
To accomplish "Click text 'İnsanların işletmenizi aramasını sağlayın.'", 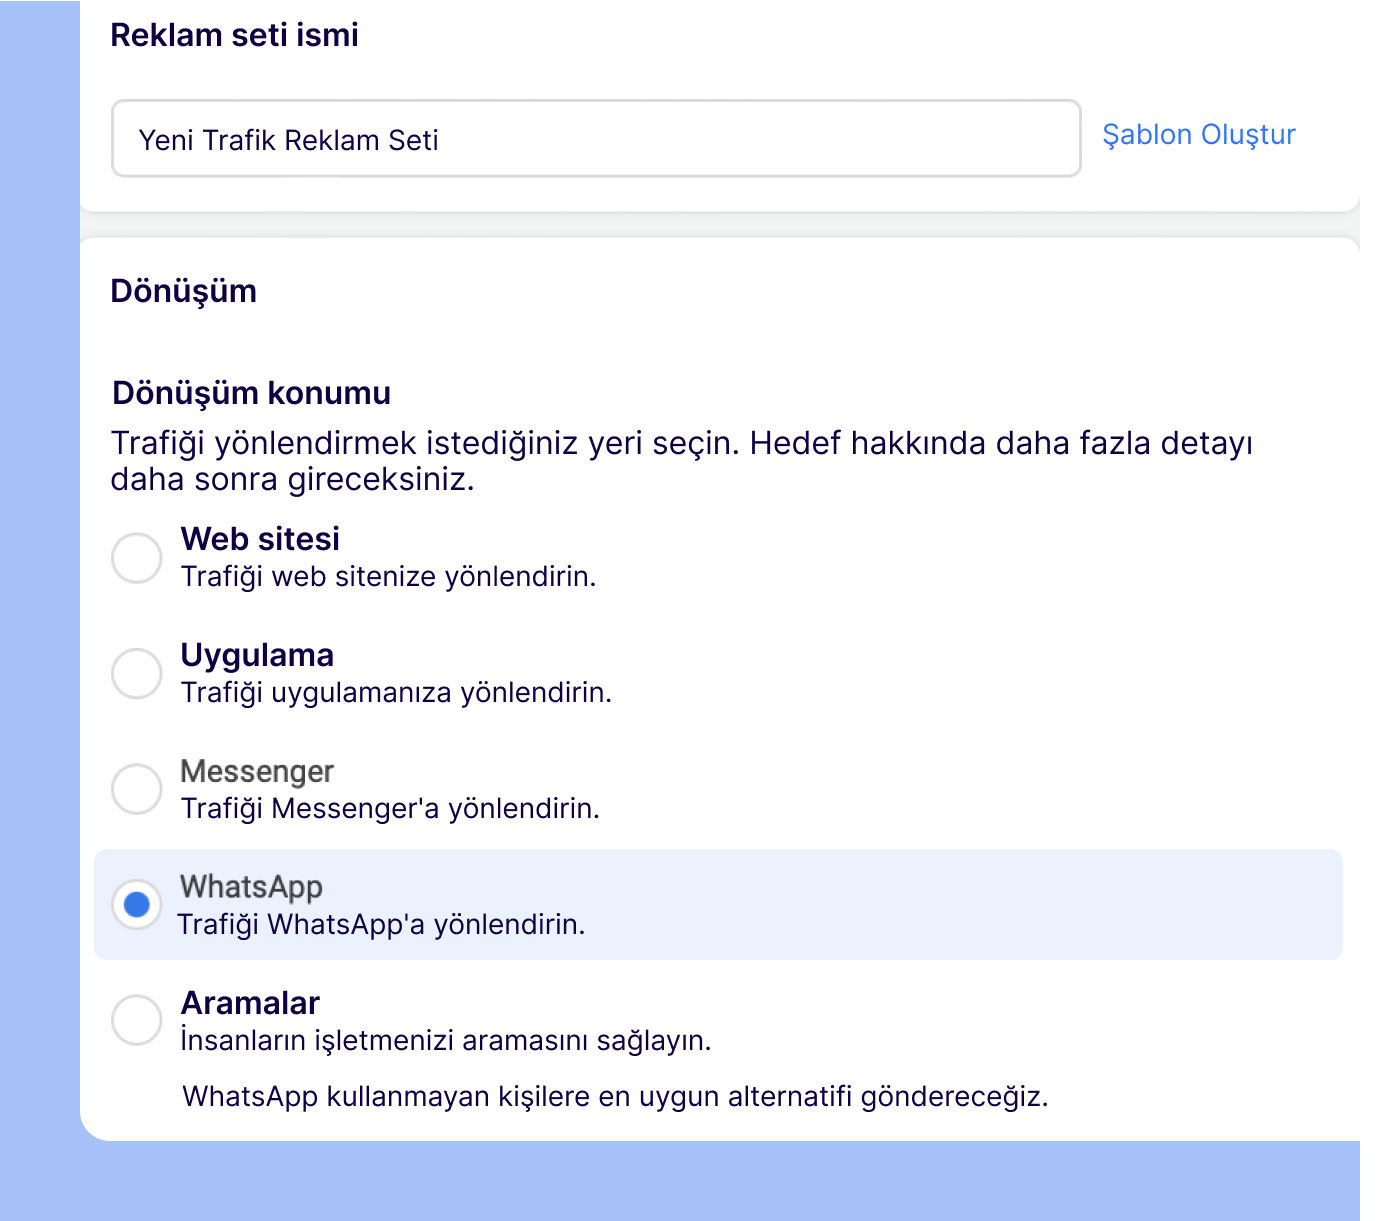I will point(446,1041).
